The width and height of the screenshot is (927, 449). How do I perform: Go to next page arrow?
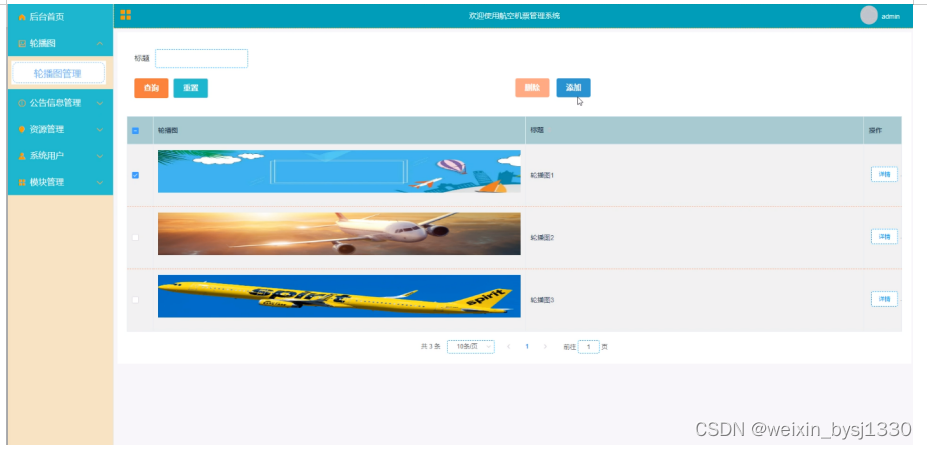(x=545, y=347)
